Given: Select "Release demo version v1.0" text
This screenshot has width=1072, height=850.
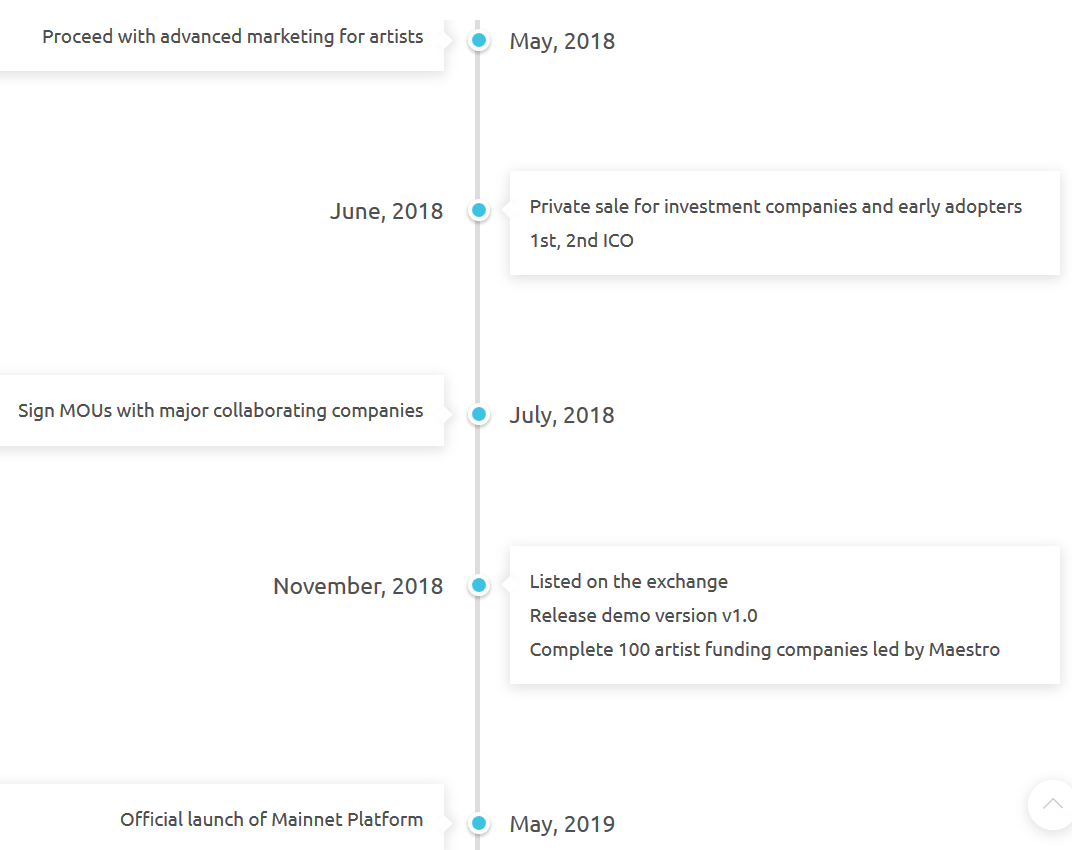Looking at the screenshot, I should (x=643, y=616).
